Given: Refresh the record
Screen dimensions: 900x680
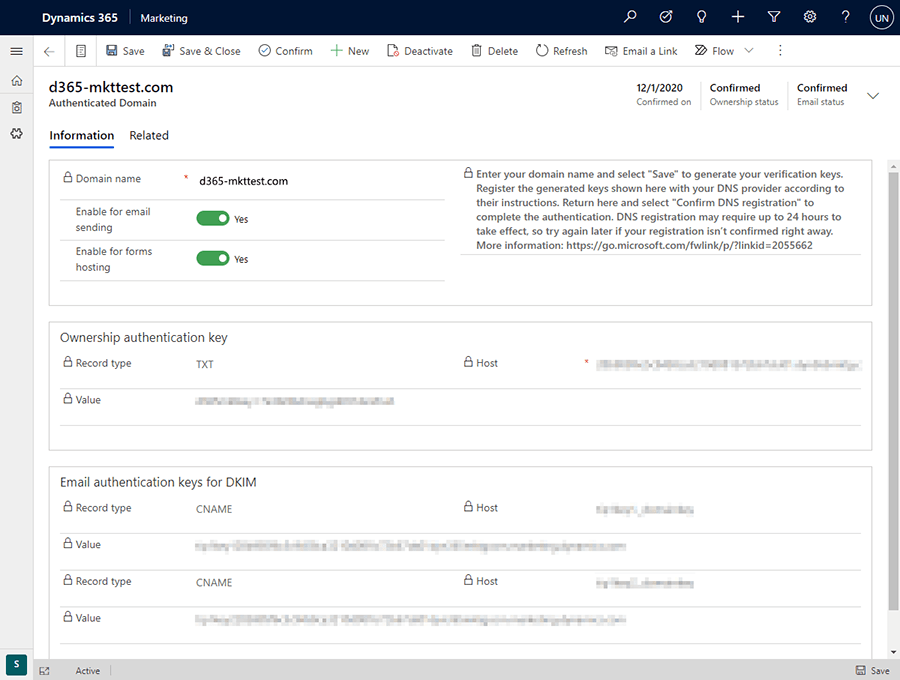Looking at the screenshot, I should 561,51.
